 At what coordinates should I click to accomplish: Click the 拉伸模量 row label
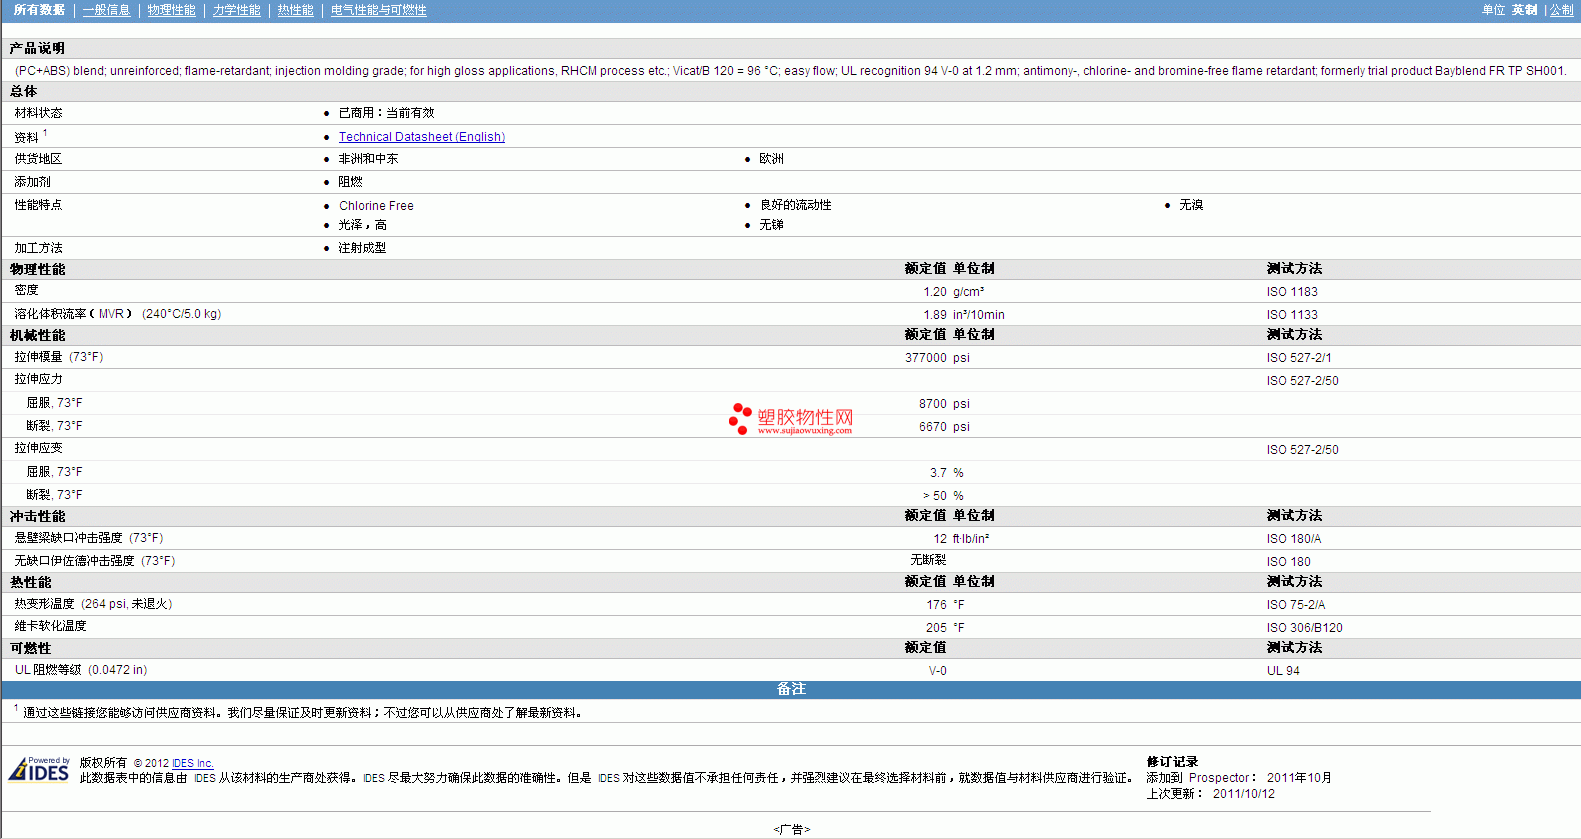(x=38, y=357)
